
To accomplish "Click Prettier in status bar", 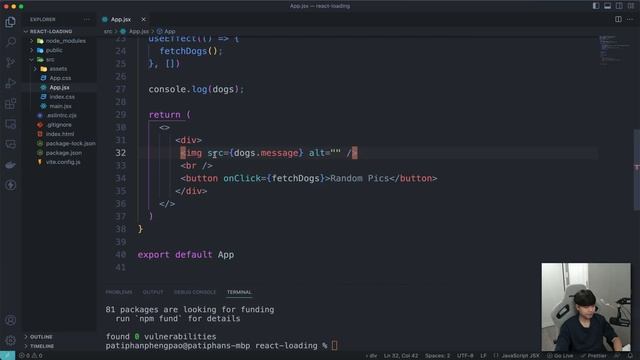I will [593, 356].
